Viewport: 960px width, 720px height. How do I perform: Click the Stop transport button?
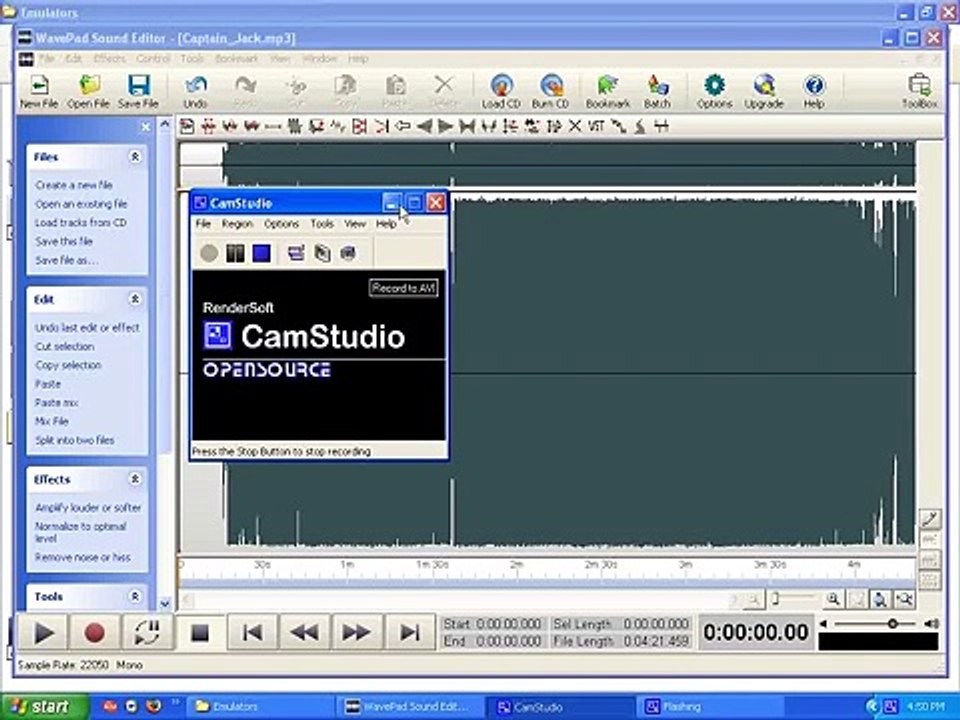(200, 632)
